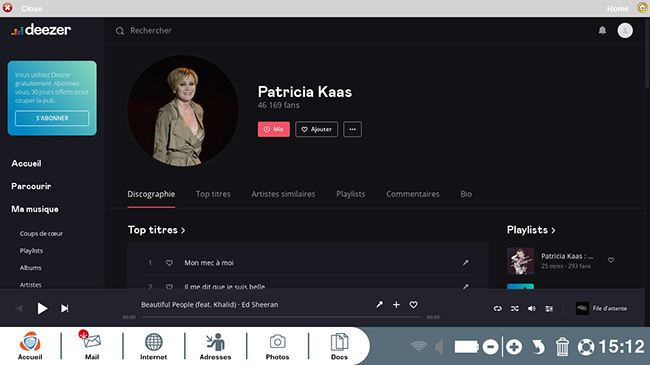Click the lifebuoy help icon

586,347
